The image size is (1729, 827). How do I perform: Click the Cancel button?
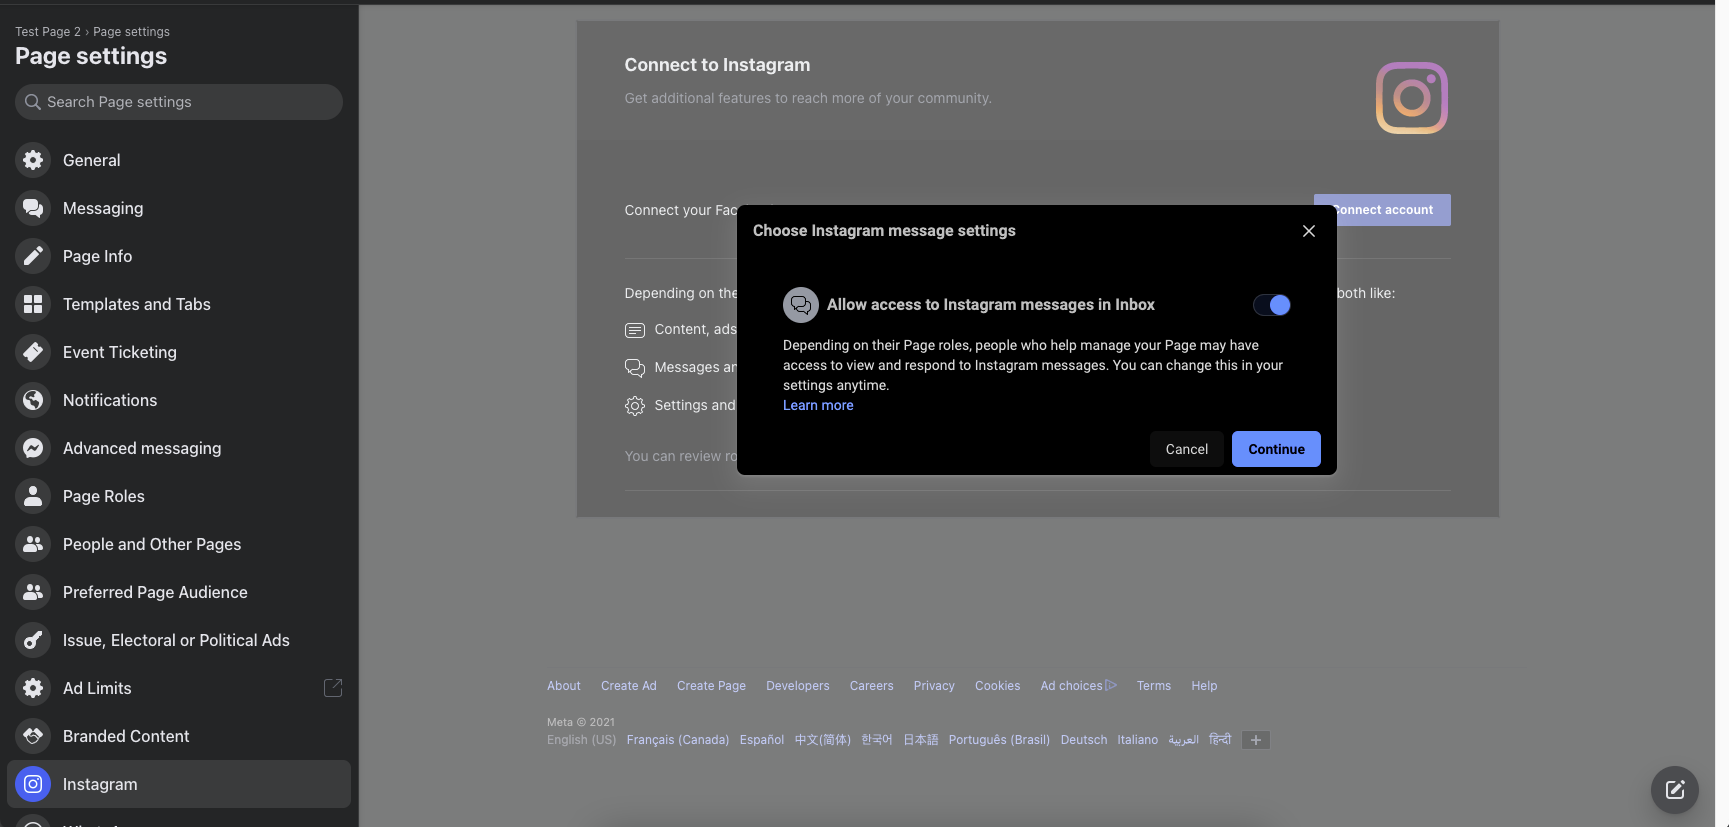coord(1187,449)
